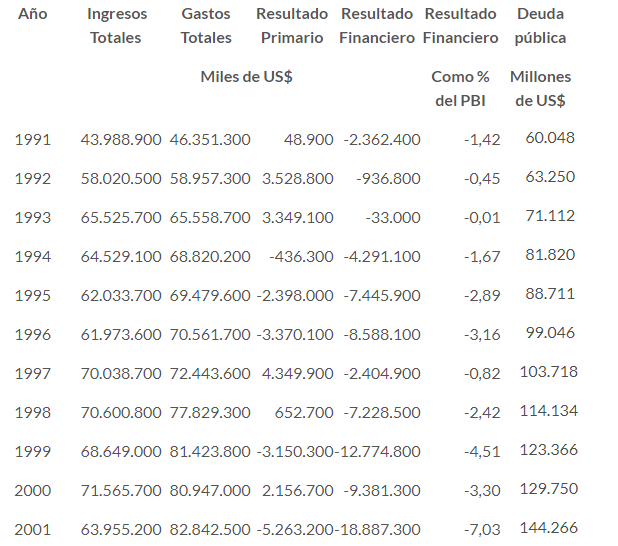Click the Millones de US$ subheader

pos(541,88)
